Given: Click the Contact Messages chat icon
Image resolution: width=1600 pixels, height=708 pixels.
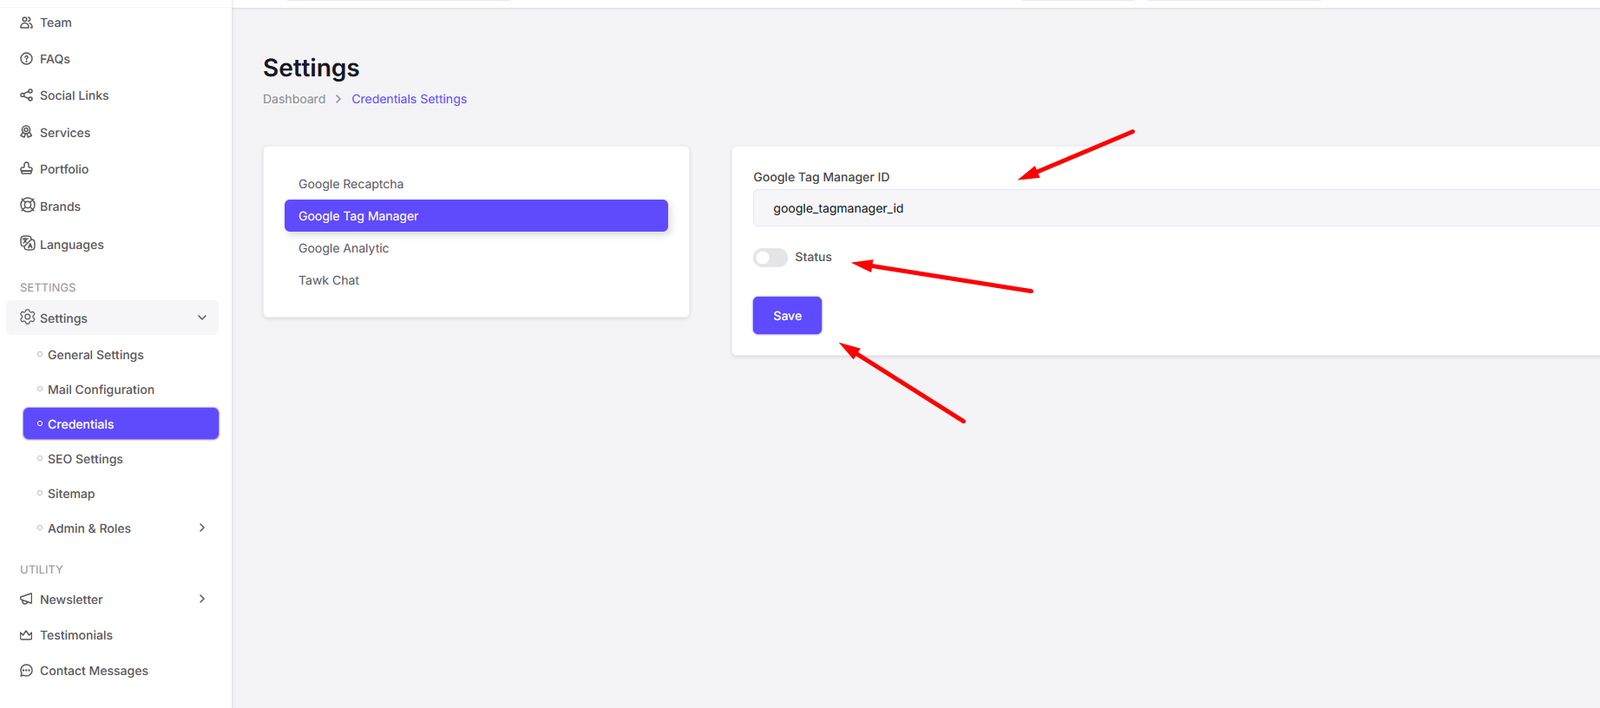Looking at the screenshot, I should click(27, 671).
